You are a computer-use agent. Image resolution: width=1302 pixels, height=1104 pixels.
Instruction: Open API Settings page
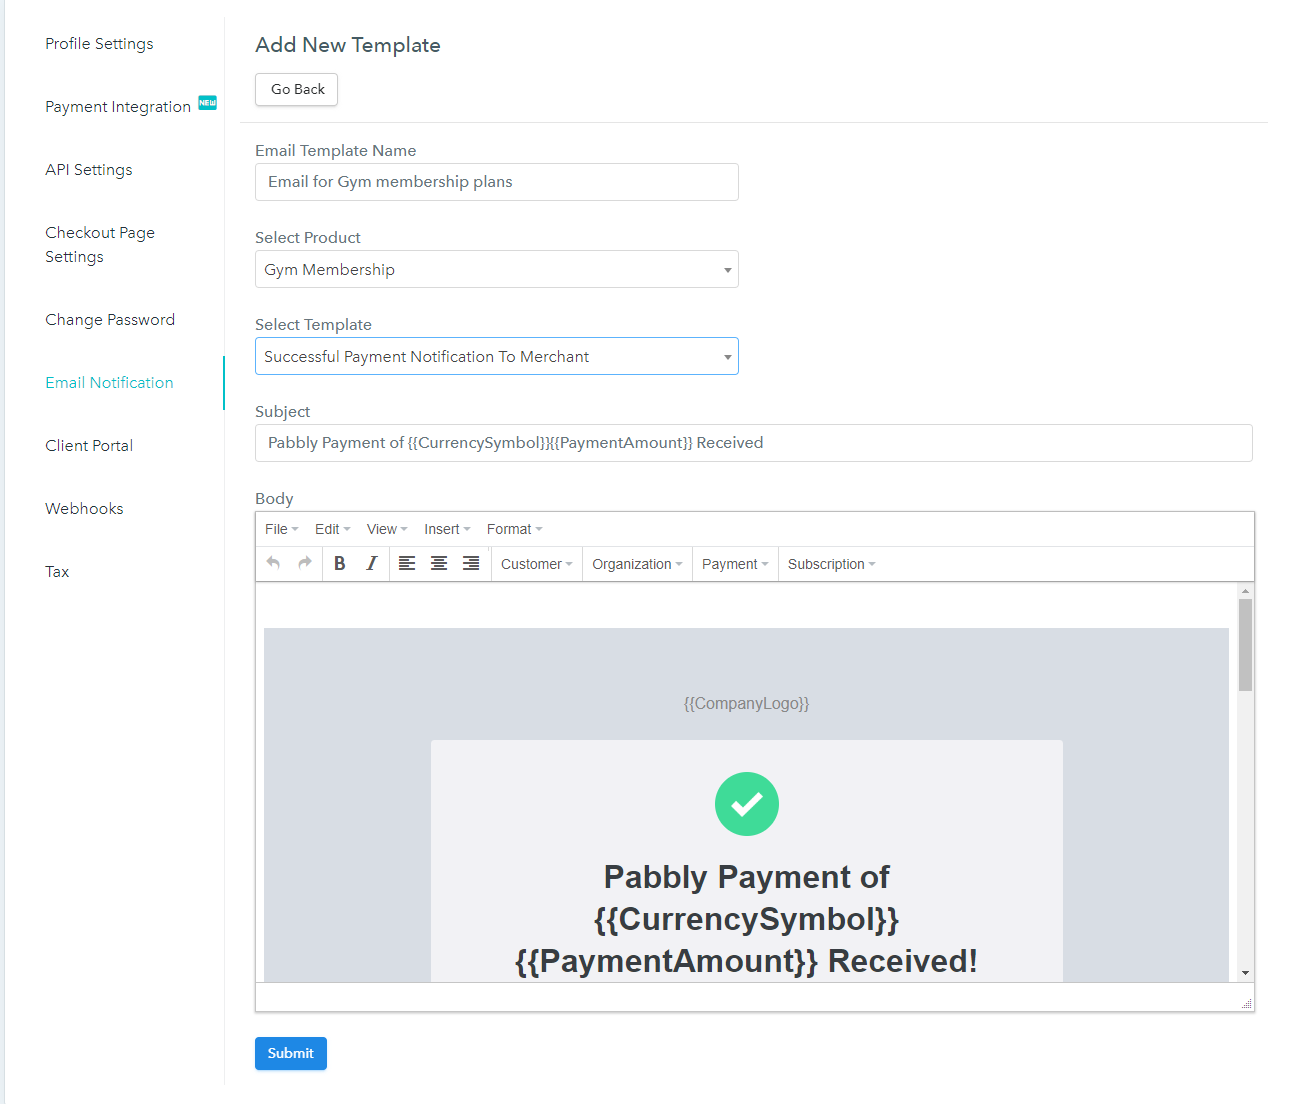(x=89, y=170)
